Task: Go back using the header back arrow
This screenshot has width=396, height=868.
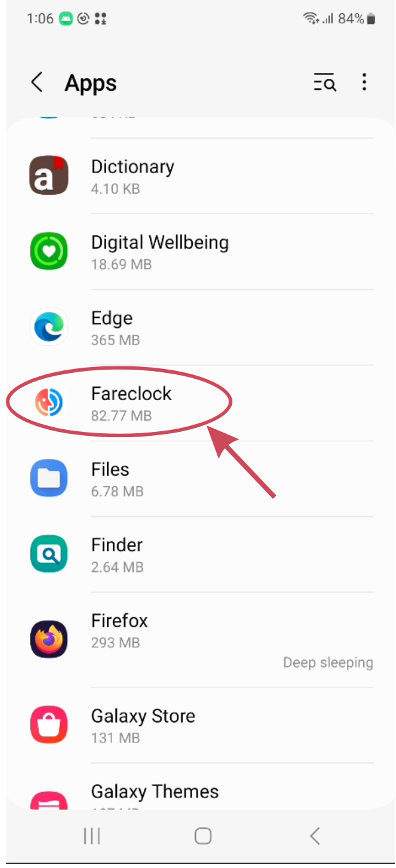Action: pyautogui.click(x=37, y=82)
